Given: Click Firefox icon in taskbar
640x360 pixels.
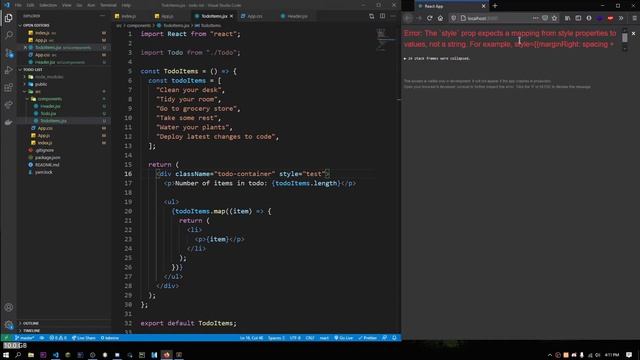Looking at the screenshot, I should click(x=167, y=355).
